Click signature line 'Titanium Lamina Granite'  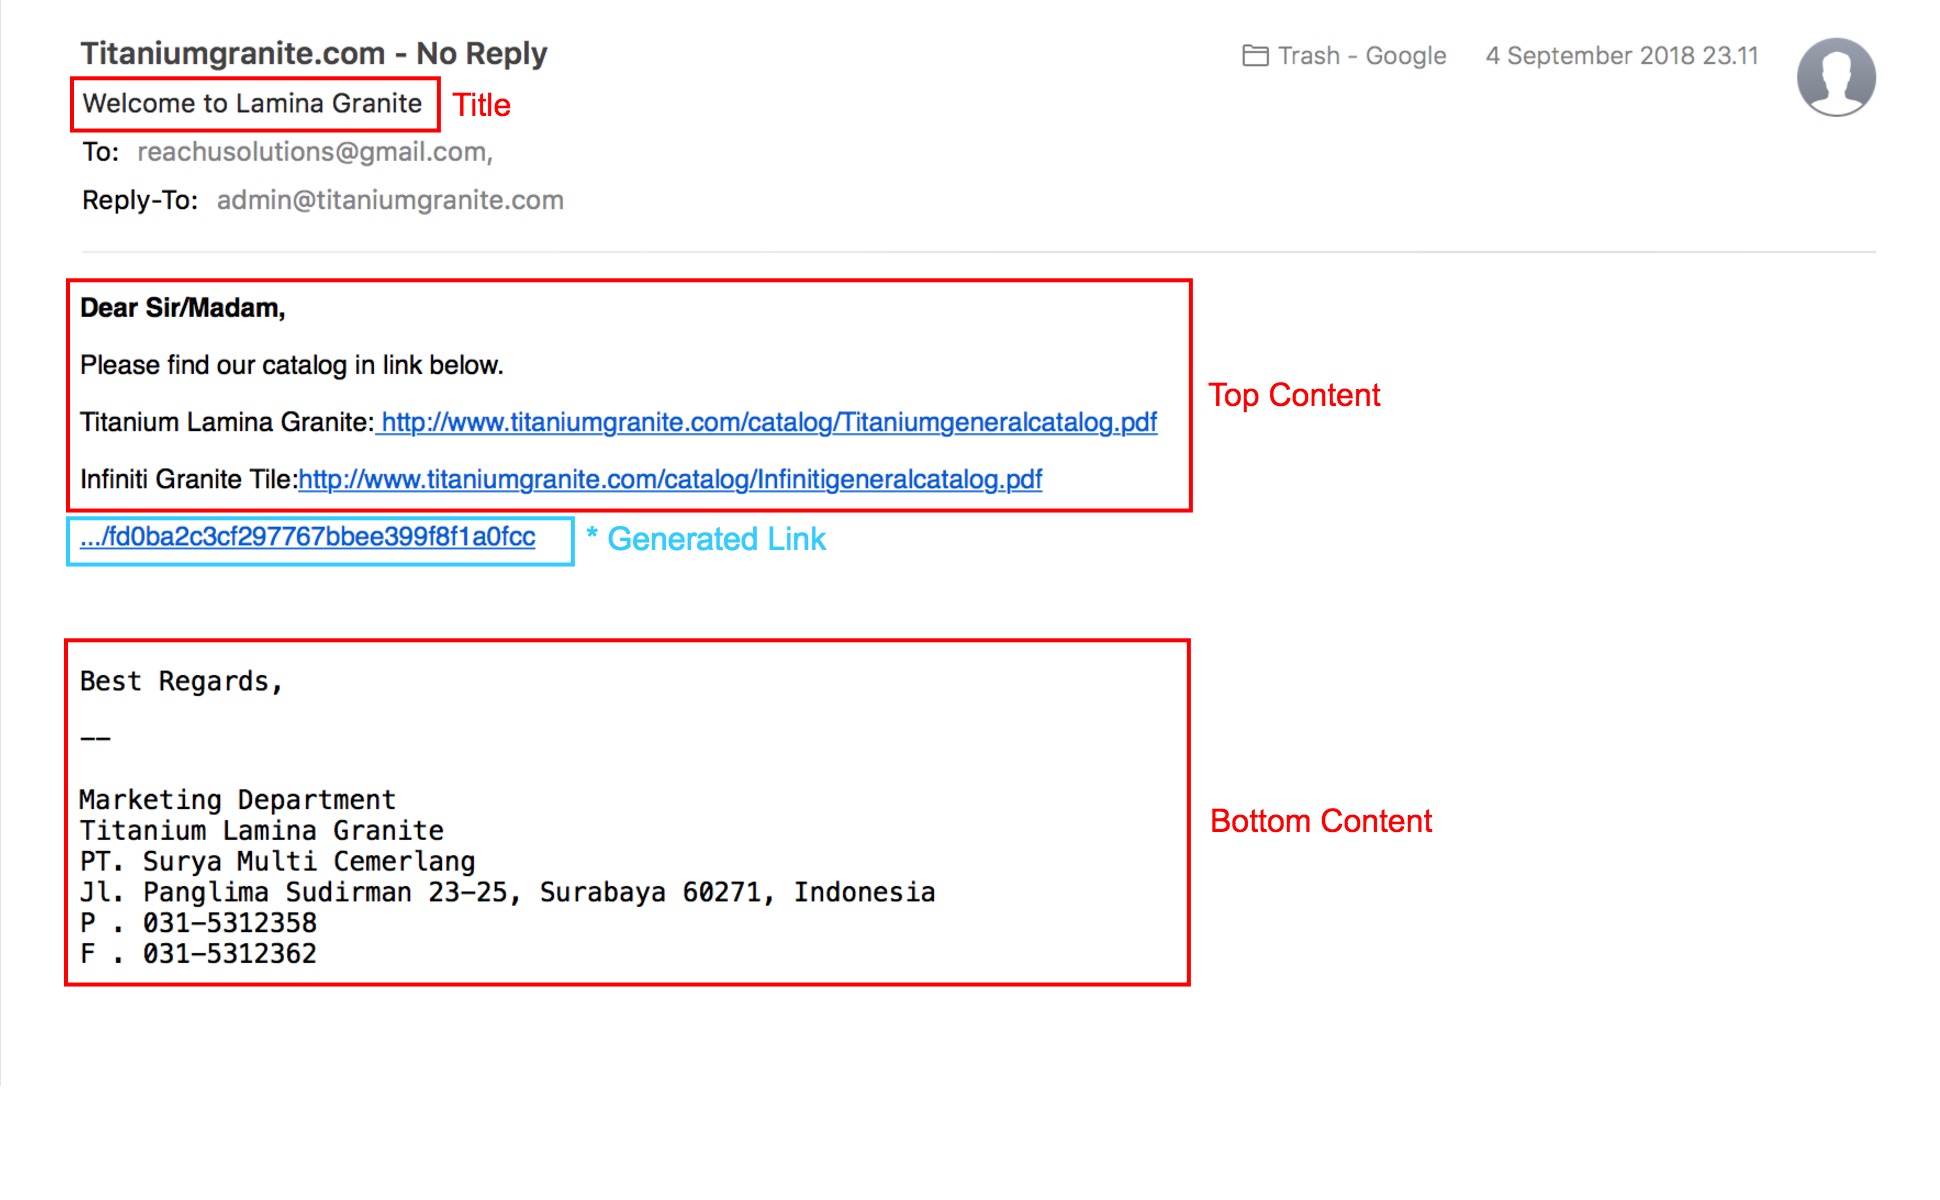pos(262,831)
